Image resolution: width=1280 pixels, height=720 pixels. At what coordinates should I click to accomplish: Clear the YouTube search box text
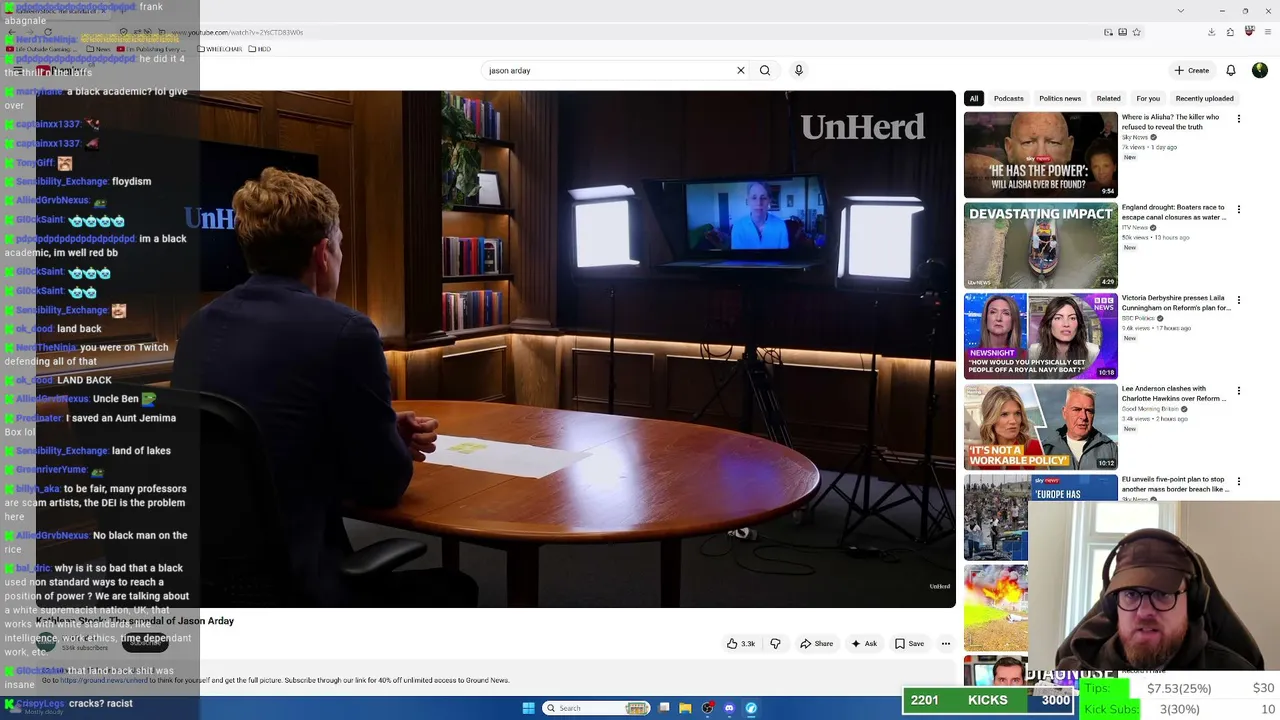[740, 70]
